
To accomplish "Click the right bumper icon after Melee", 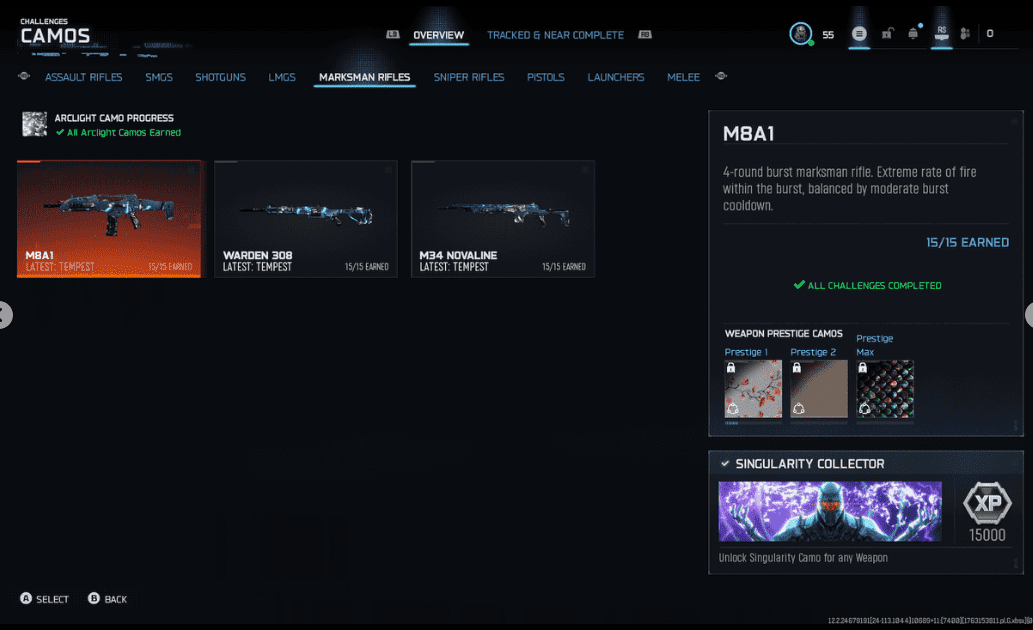I will coord(721,76).
